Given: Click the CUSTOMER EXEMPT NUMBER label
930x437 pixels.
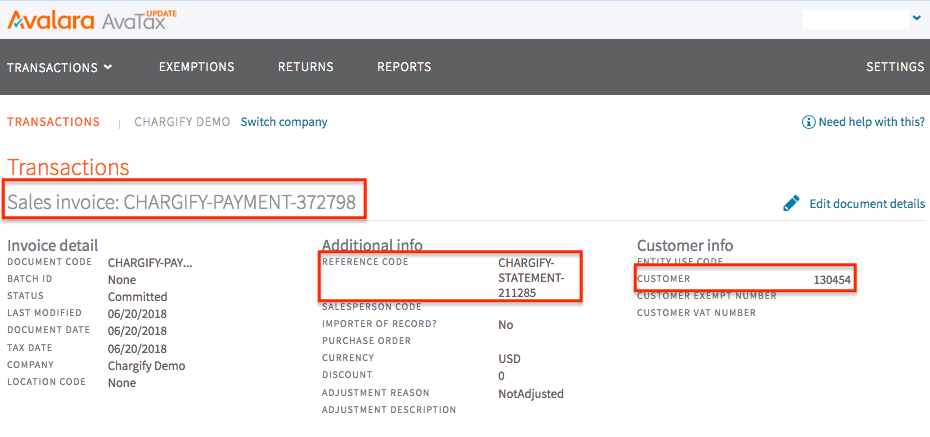Looking at the screenshot, I should pyautogui.click(x=707, y=296).
